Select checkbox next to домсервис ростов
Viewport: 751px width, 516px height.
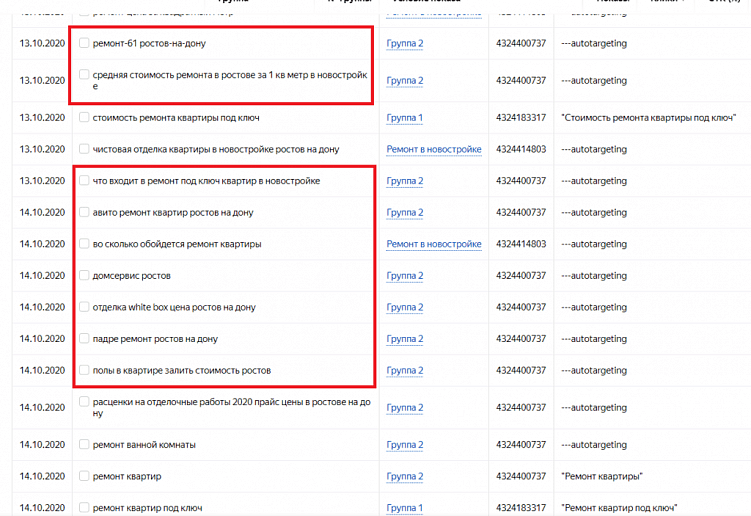pos(84,275)
